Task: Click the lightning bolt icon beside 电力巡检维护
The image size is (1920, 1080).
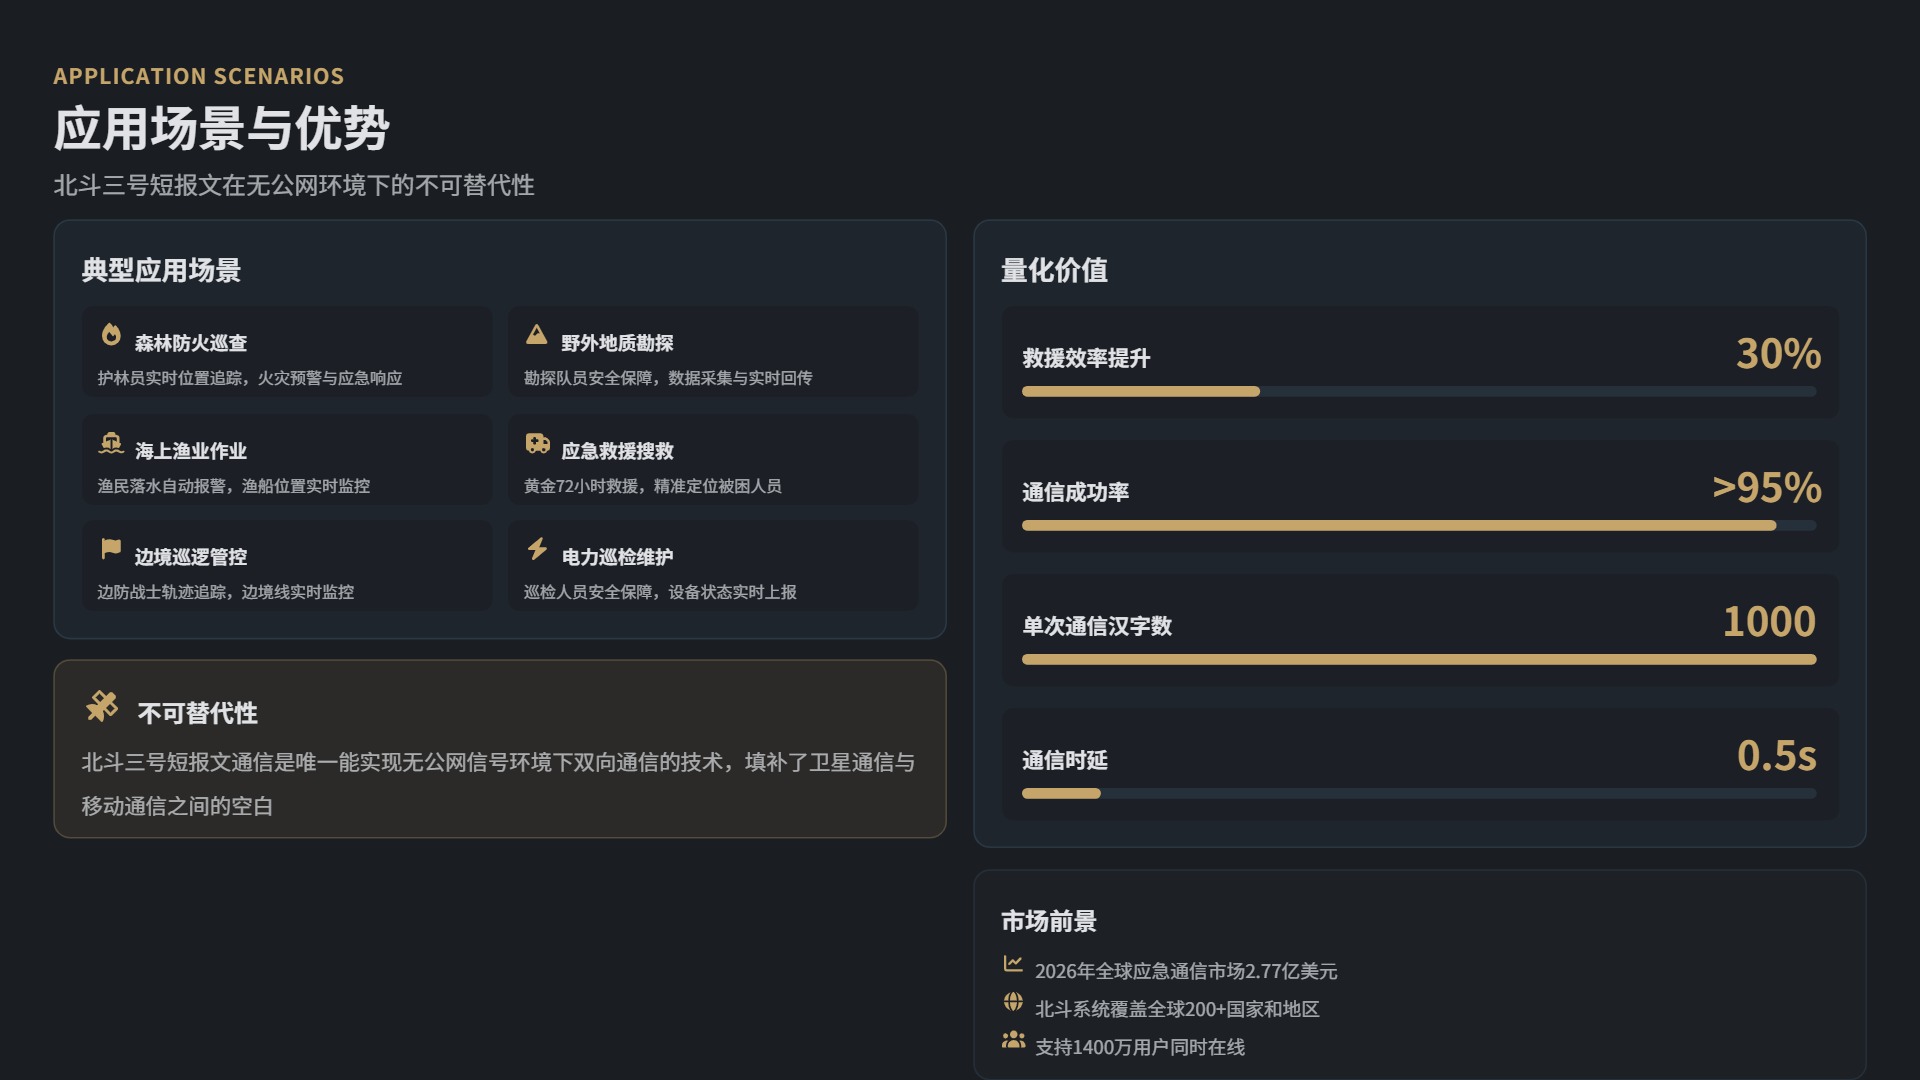Action: [538, 549]
